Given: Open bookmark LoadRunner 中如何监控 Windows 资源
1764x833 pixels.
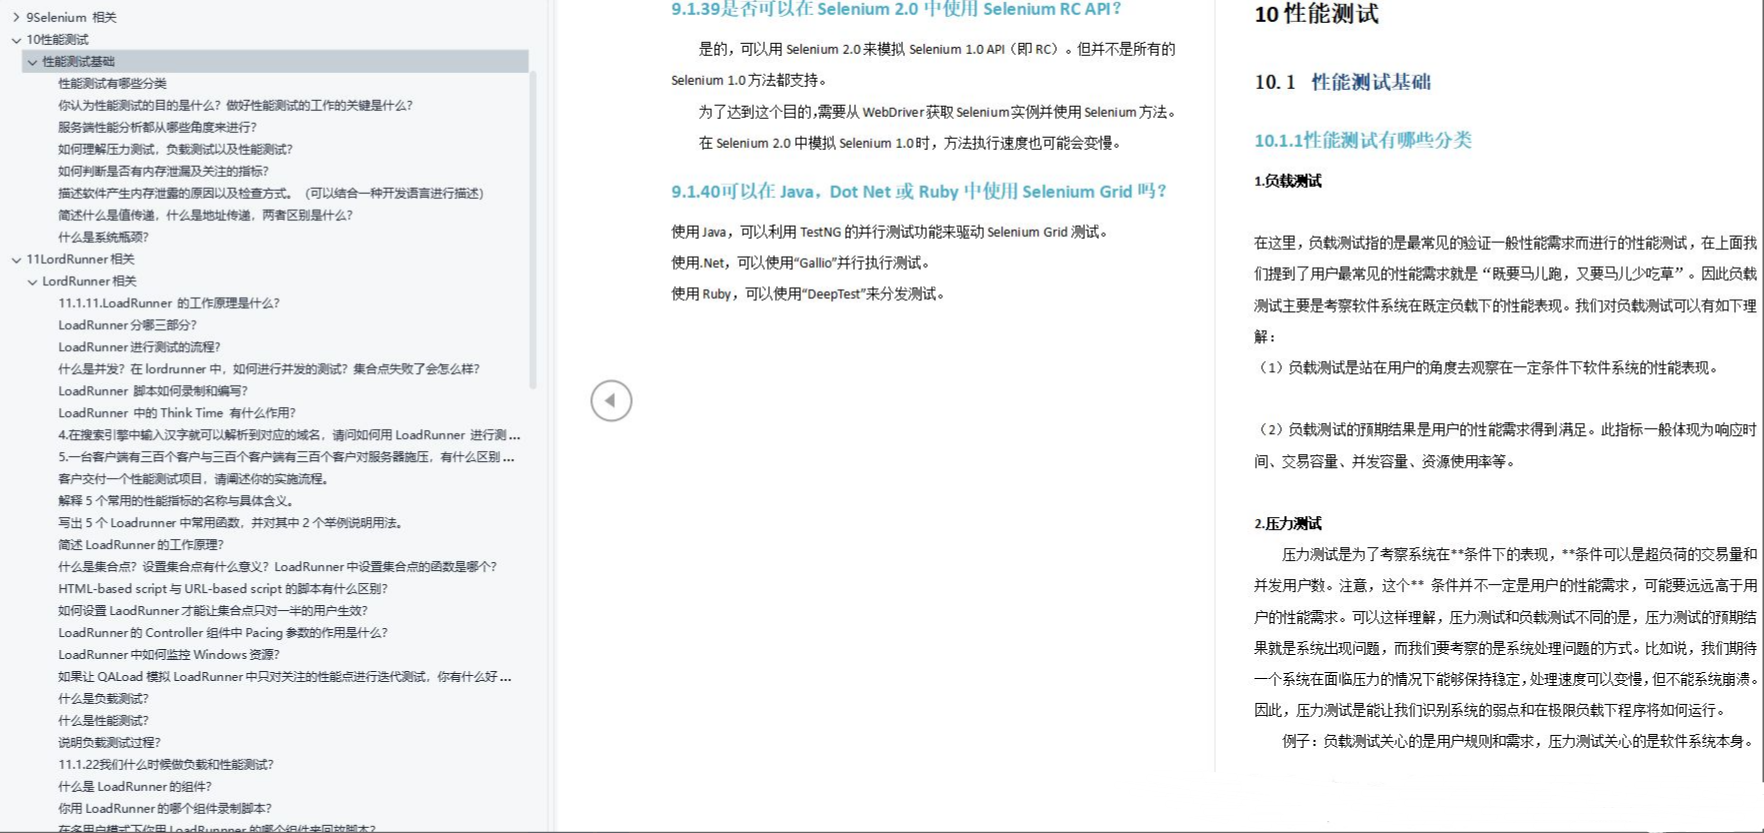Looking at the screenshot, I should [x=169, y=655].
